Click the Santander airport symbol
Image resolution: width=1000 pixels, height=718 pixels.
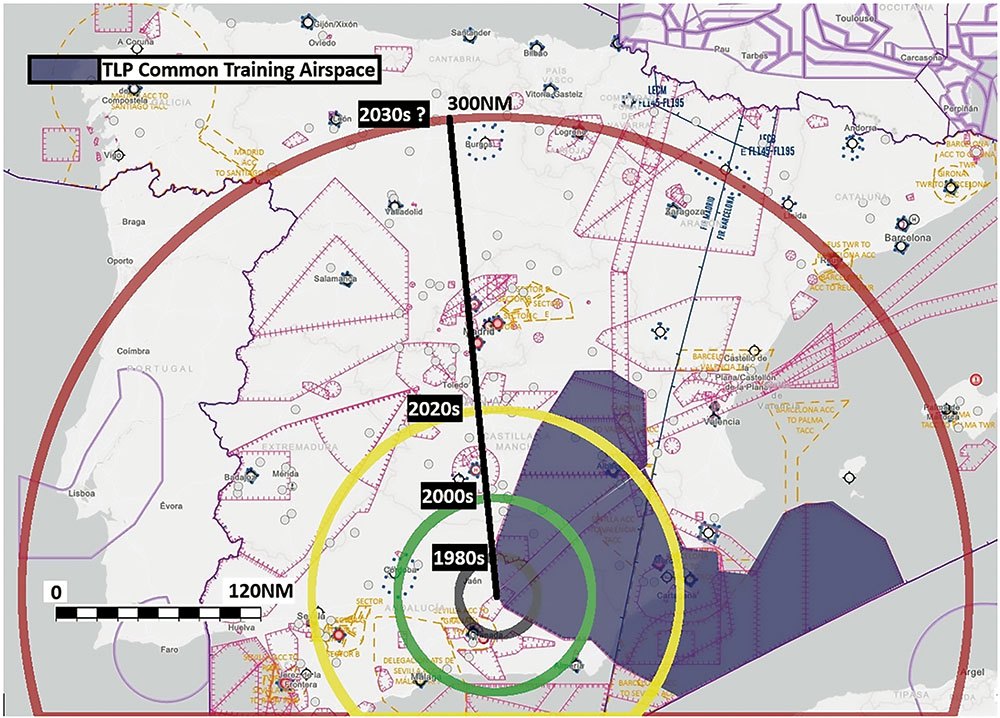pos(471,36)
